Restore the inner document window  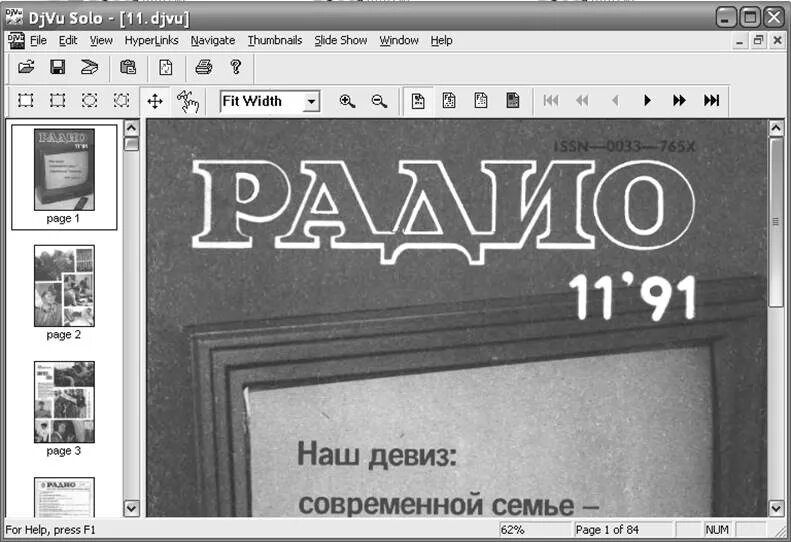coord(758,41)
